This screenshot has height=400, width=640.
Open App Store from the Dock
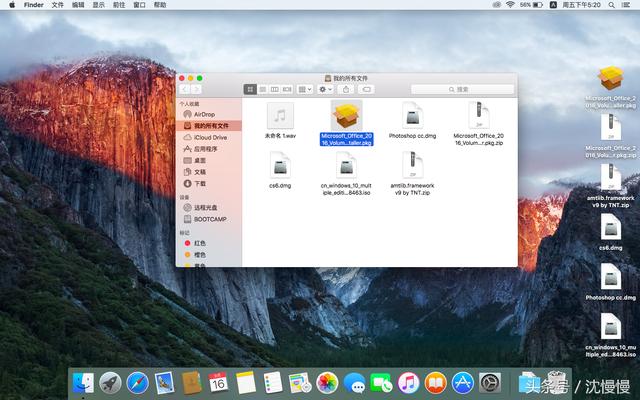point(462,383)
